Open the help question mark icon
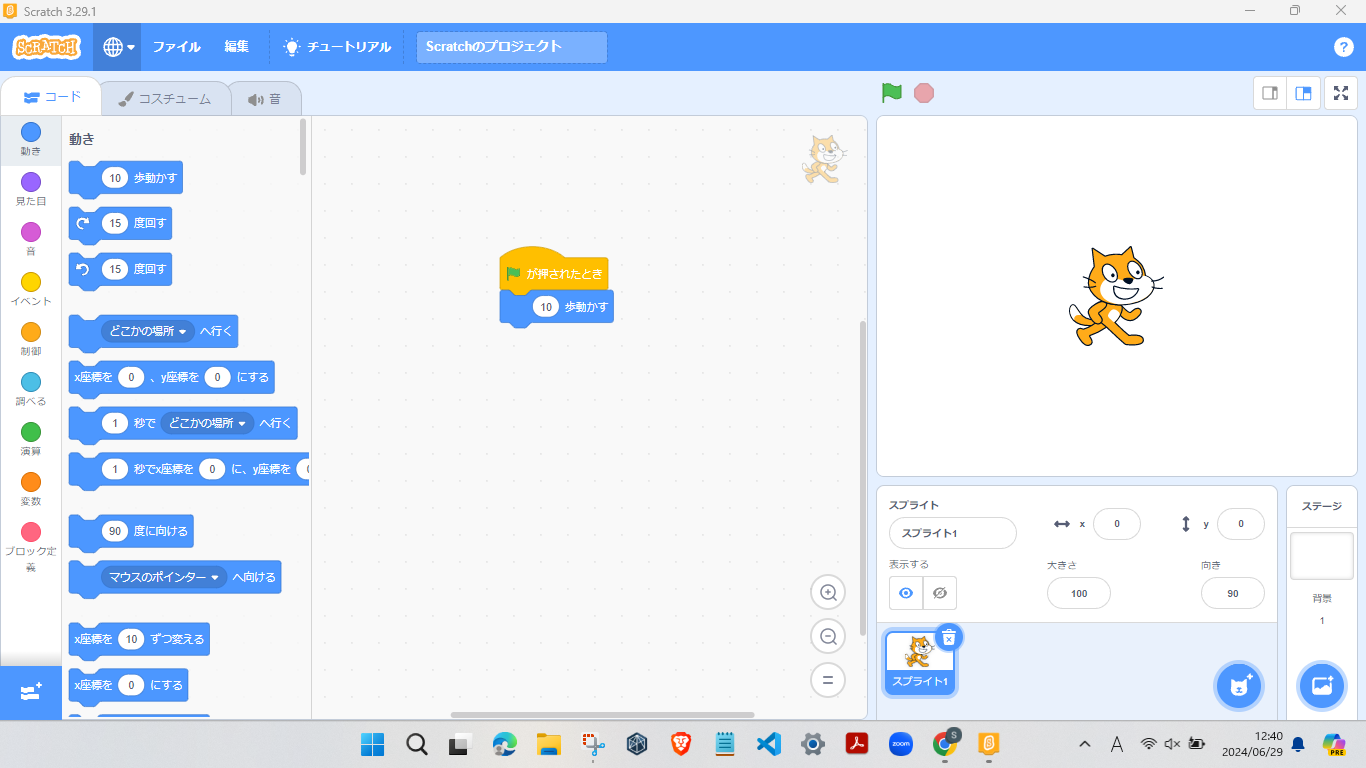This screenshot has width=1366, height=768. [1344, 47]
